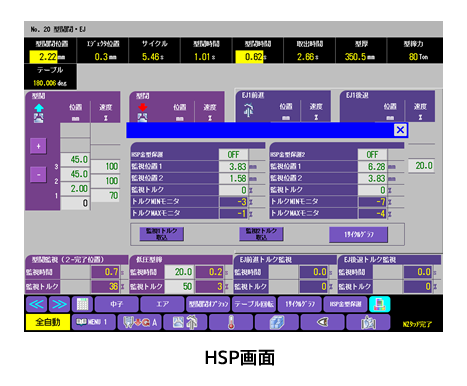Screen dimensions: 467x386
Task: Edit HSP1 監視位置1 value 3.83
Action: tap(233, 166)
